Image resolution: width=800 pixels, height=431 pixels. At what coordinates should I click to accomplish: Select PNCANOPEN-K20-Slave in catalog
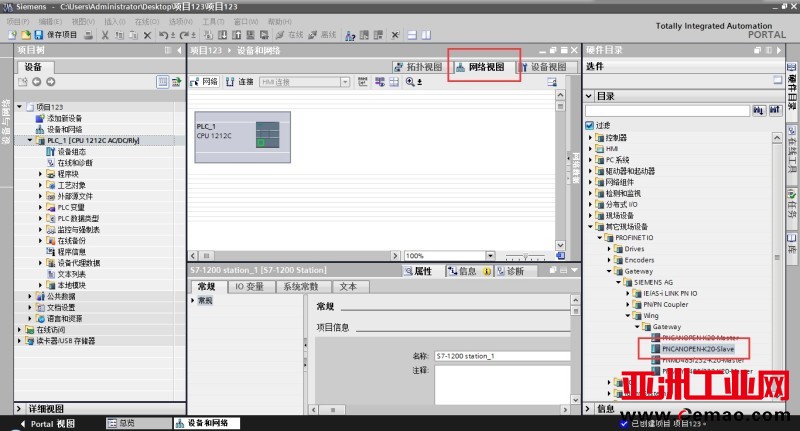tap(697, 349)
